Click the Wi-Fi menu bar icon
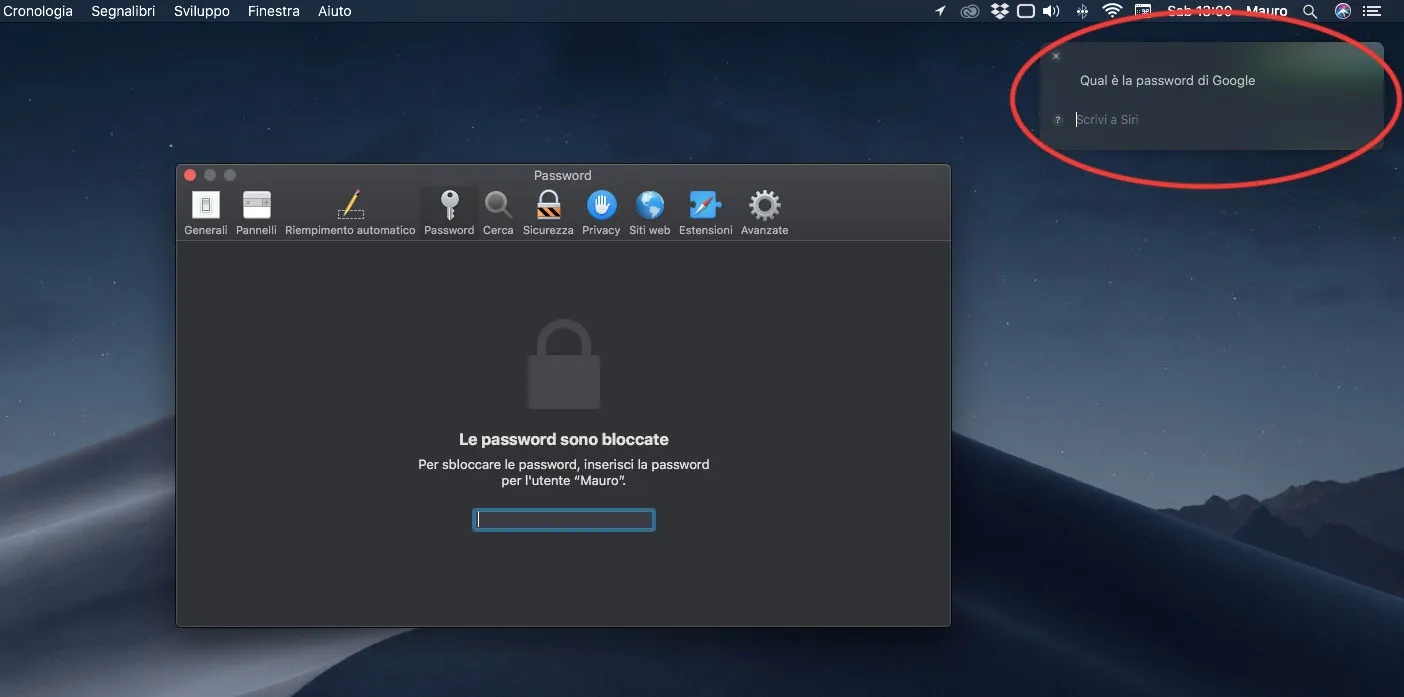This screenshot has width=1404, height=697. pyautogui.click(x=1112, y=10)
